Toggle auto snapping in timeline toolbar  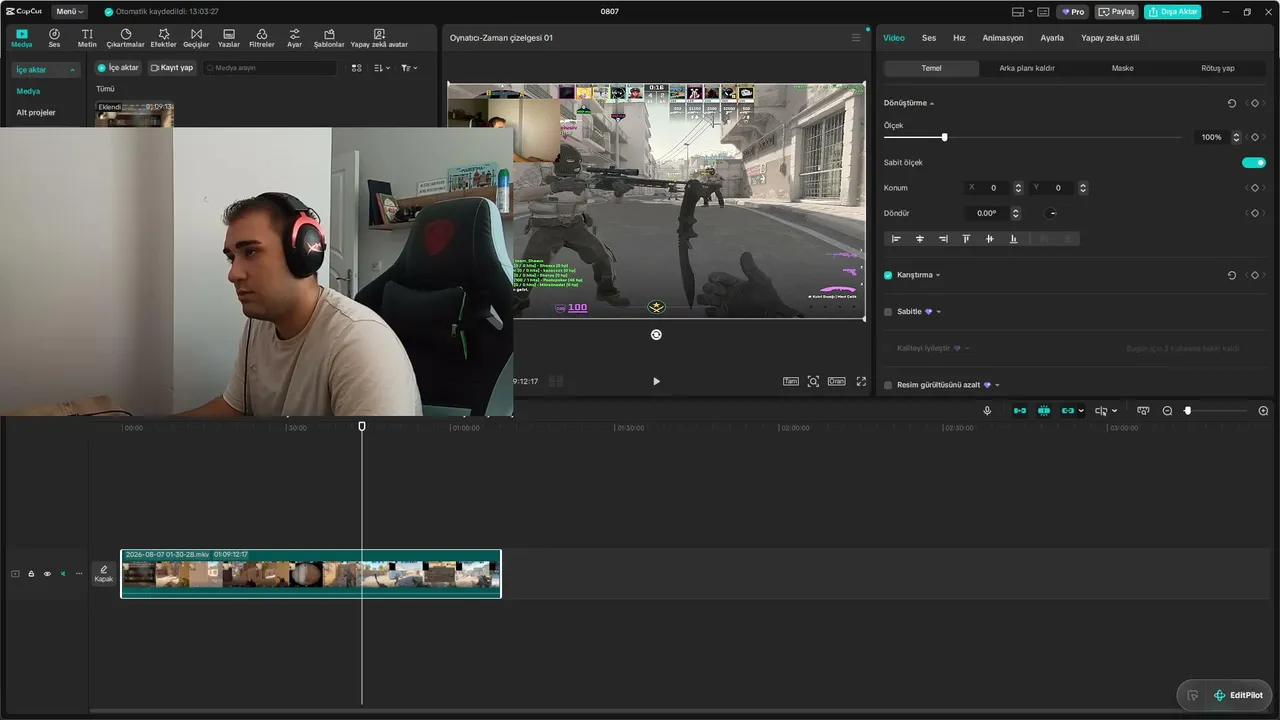pos(1044,411)
